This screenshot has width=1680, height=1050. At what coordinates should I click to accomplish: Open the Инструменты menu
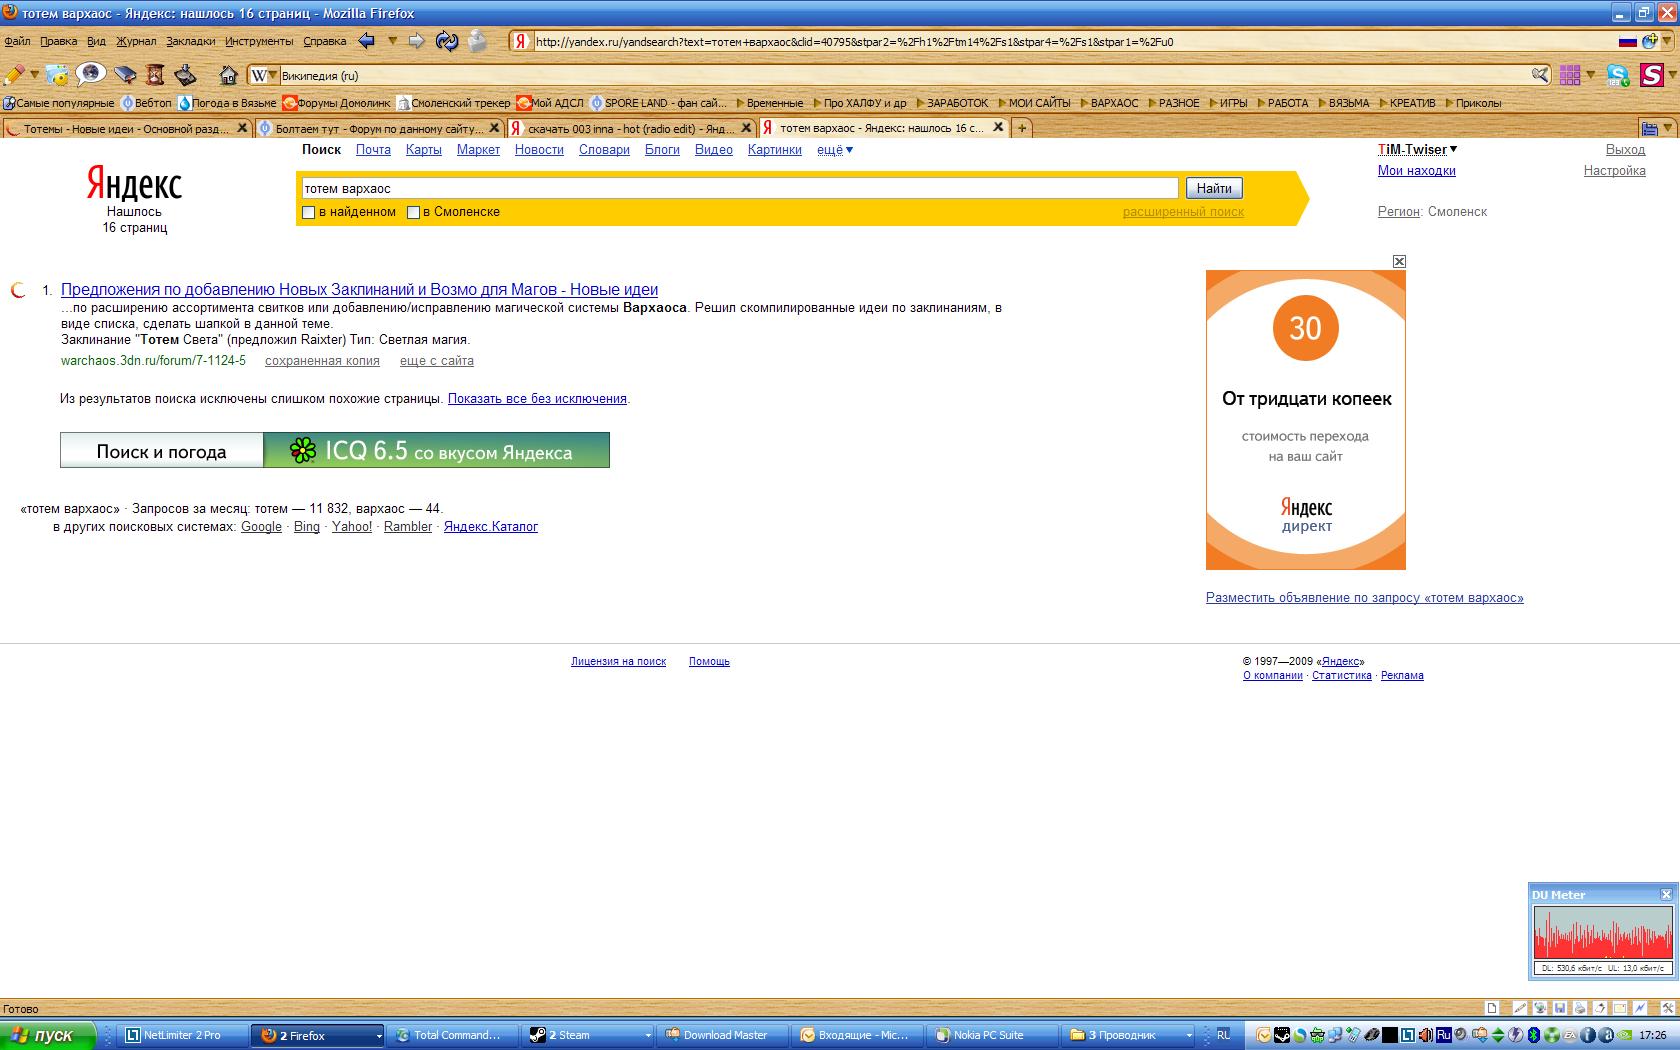(259, 41)
